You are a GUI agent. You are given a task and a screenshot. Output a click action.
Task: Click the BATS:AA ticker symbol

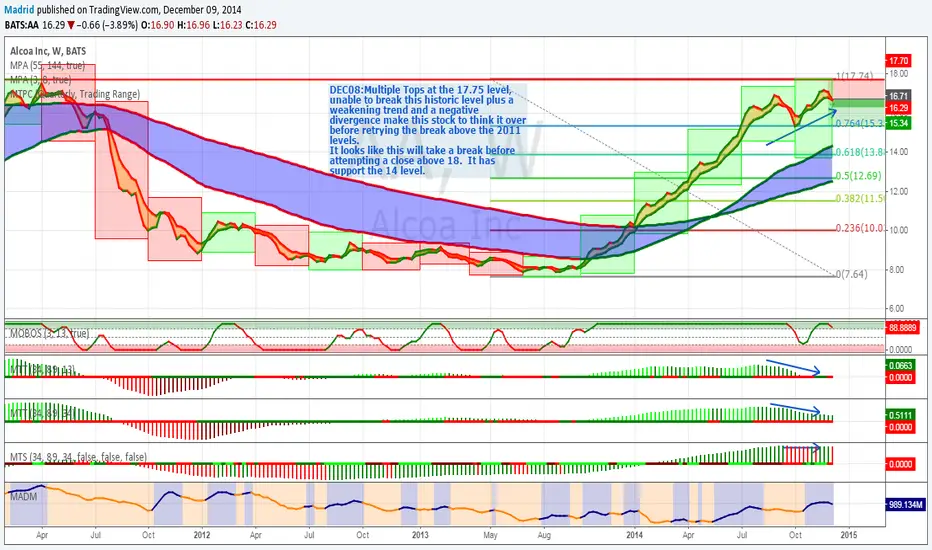21,25
